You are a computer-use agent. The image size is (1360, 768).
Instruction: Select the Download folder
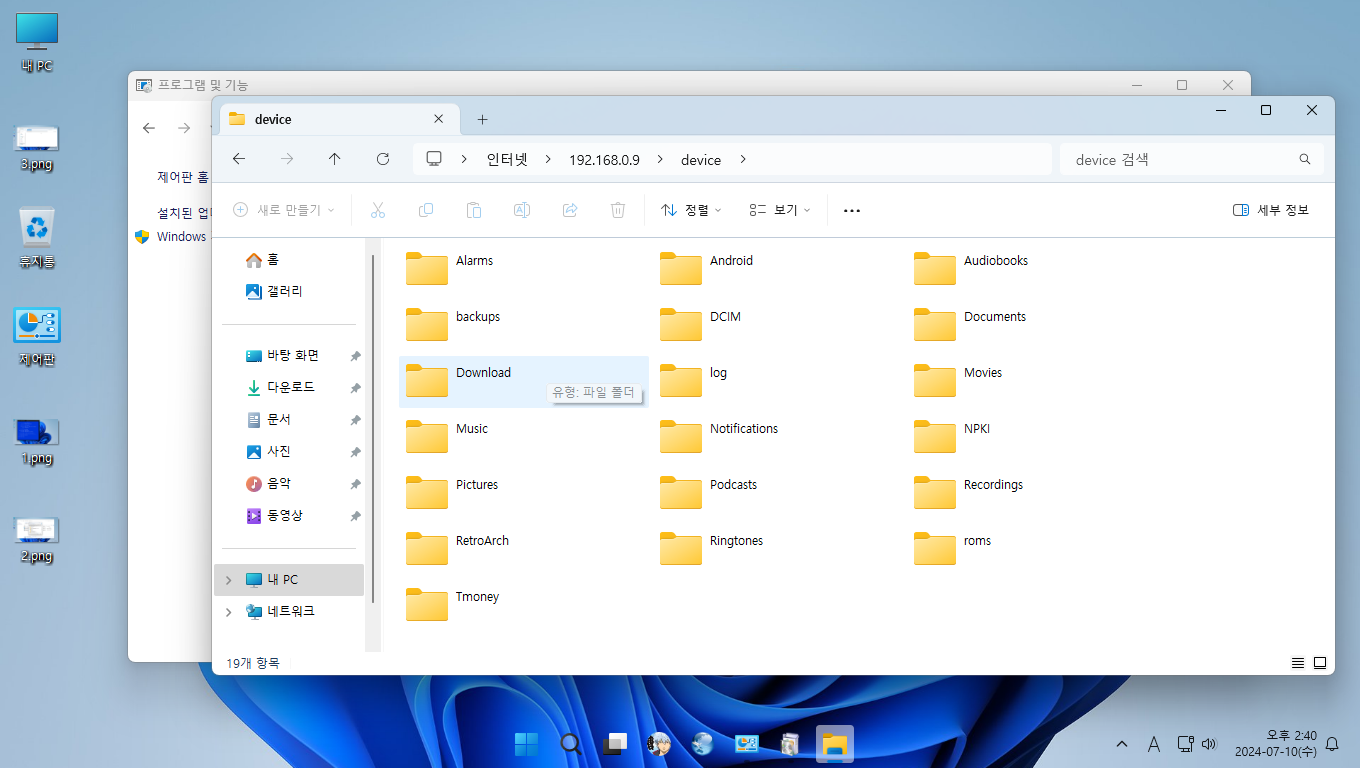(523, 382)
